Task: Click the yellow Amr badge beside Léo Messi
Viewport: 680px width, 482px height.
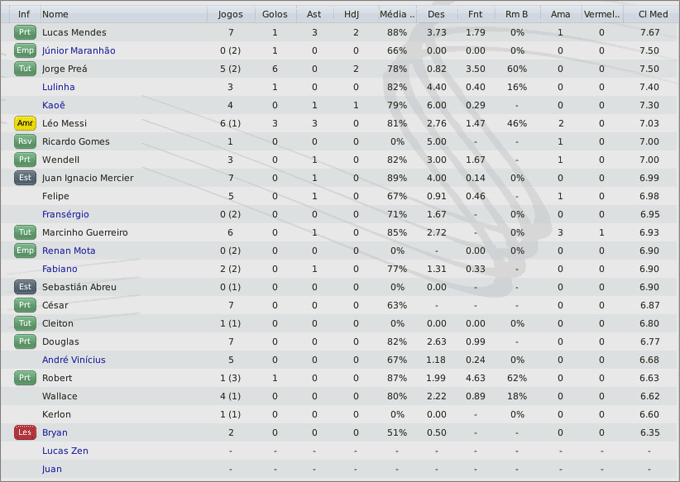Action: [25, 123]
